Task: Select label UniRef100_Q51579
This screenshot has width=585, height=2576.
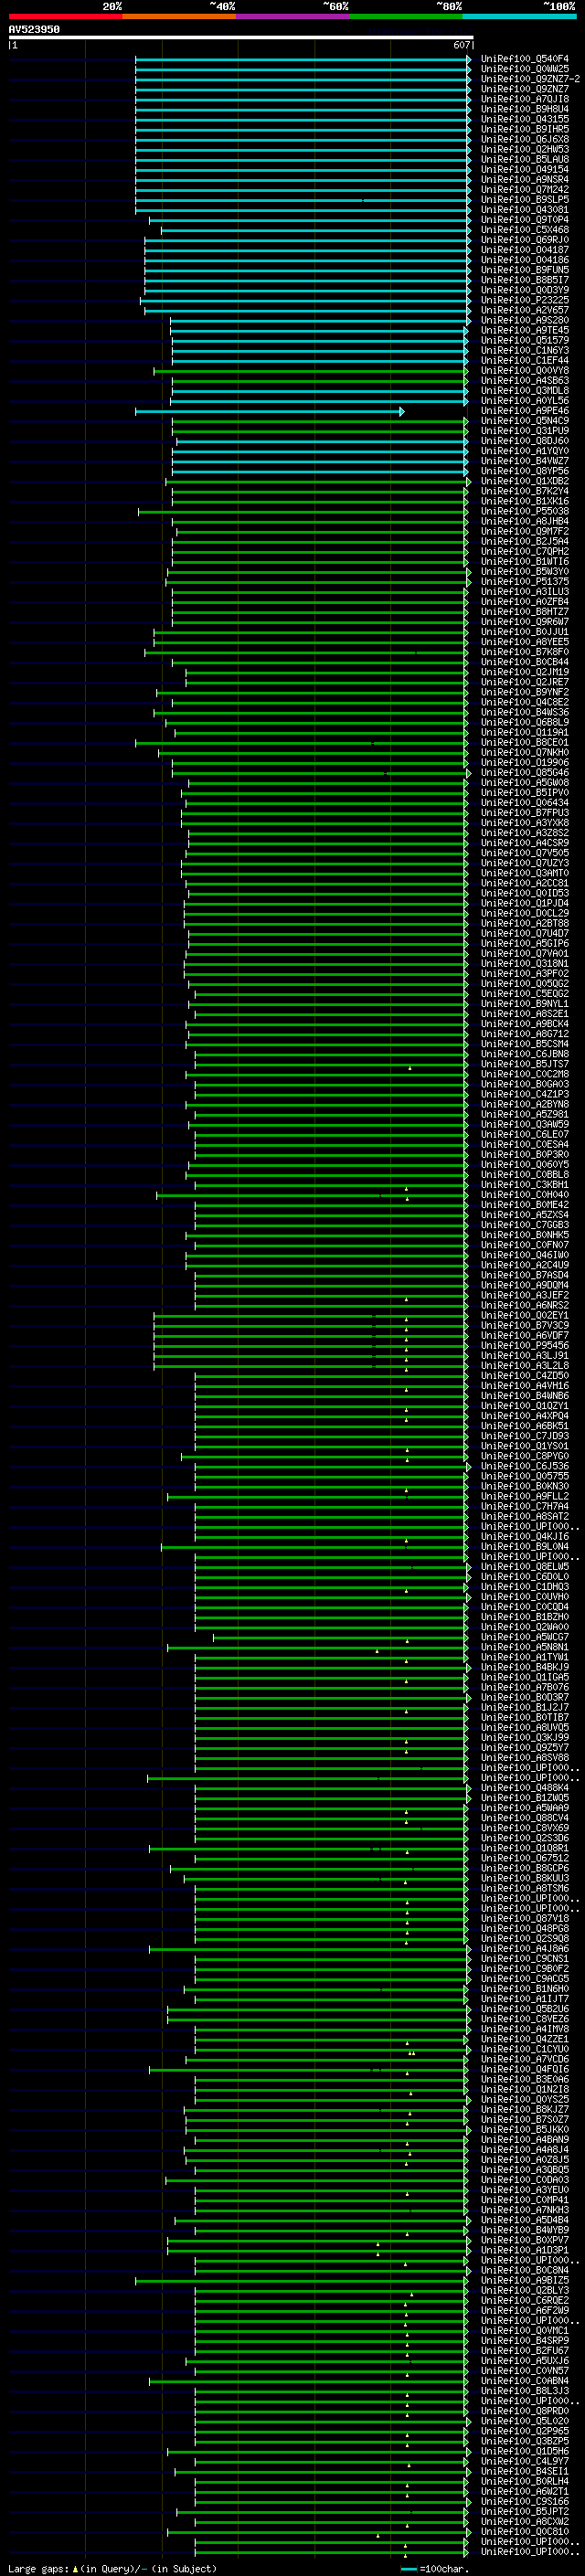Action: tap(525, 340)
